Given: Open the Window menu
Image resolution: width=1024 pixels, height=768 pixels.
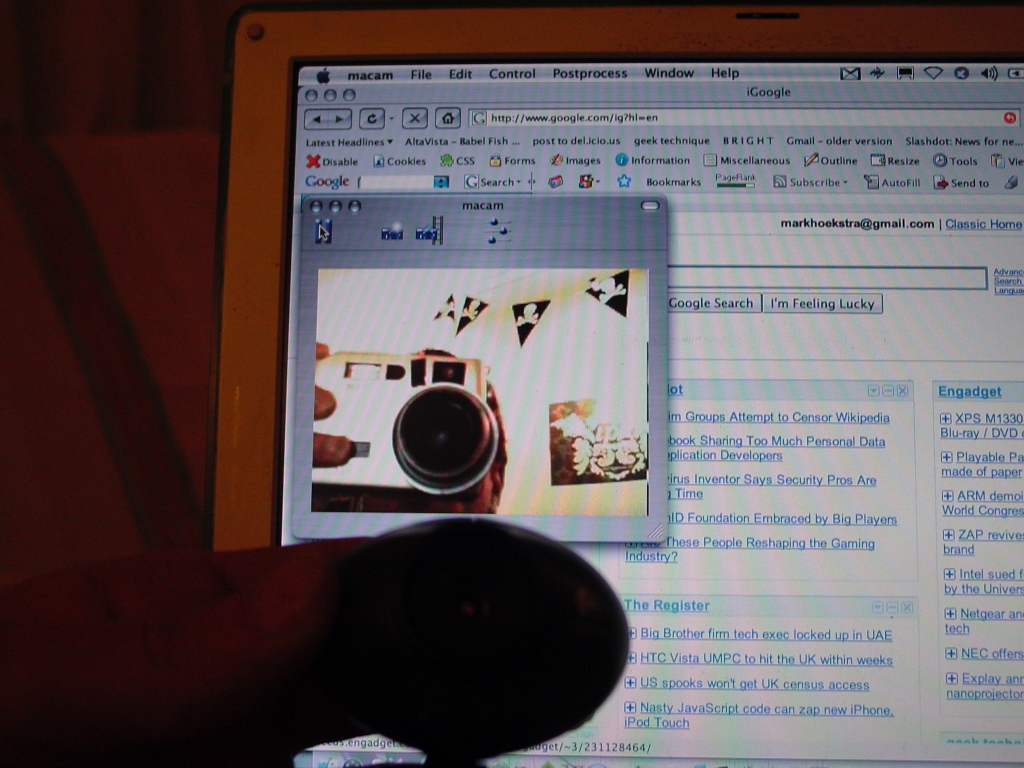Looking at the screenshot, I should point(669,72).
